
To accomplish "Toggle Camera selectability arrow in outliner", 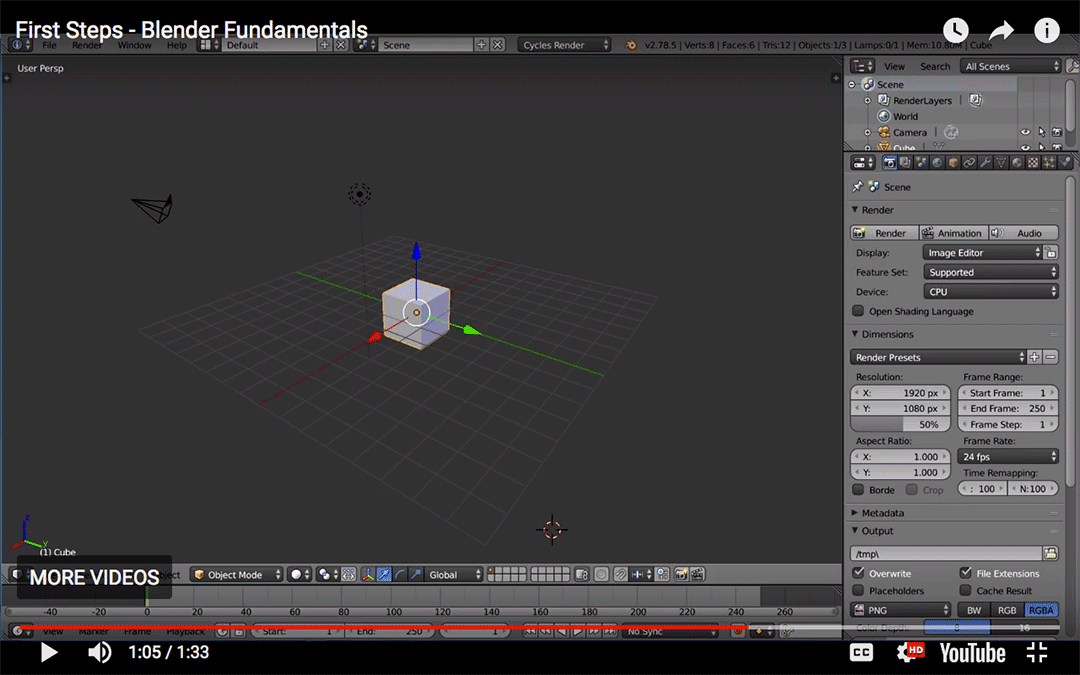I will [1041, 132].
